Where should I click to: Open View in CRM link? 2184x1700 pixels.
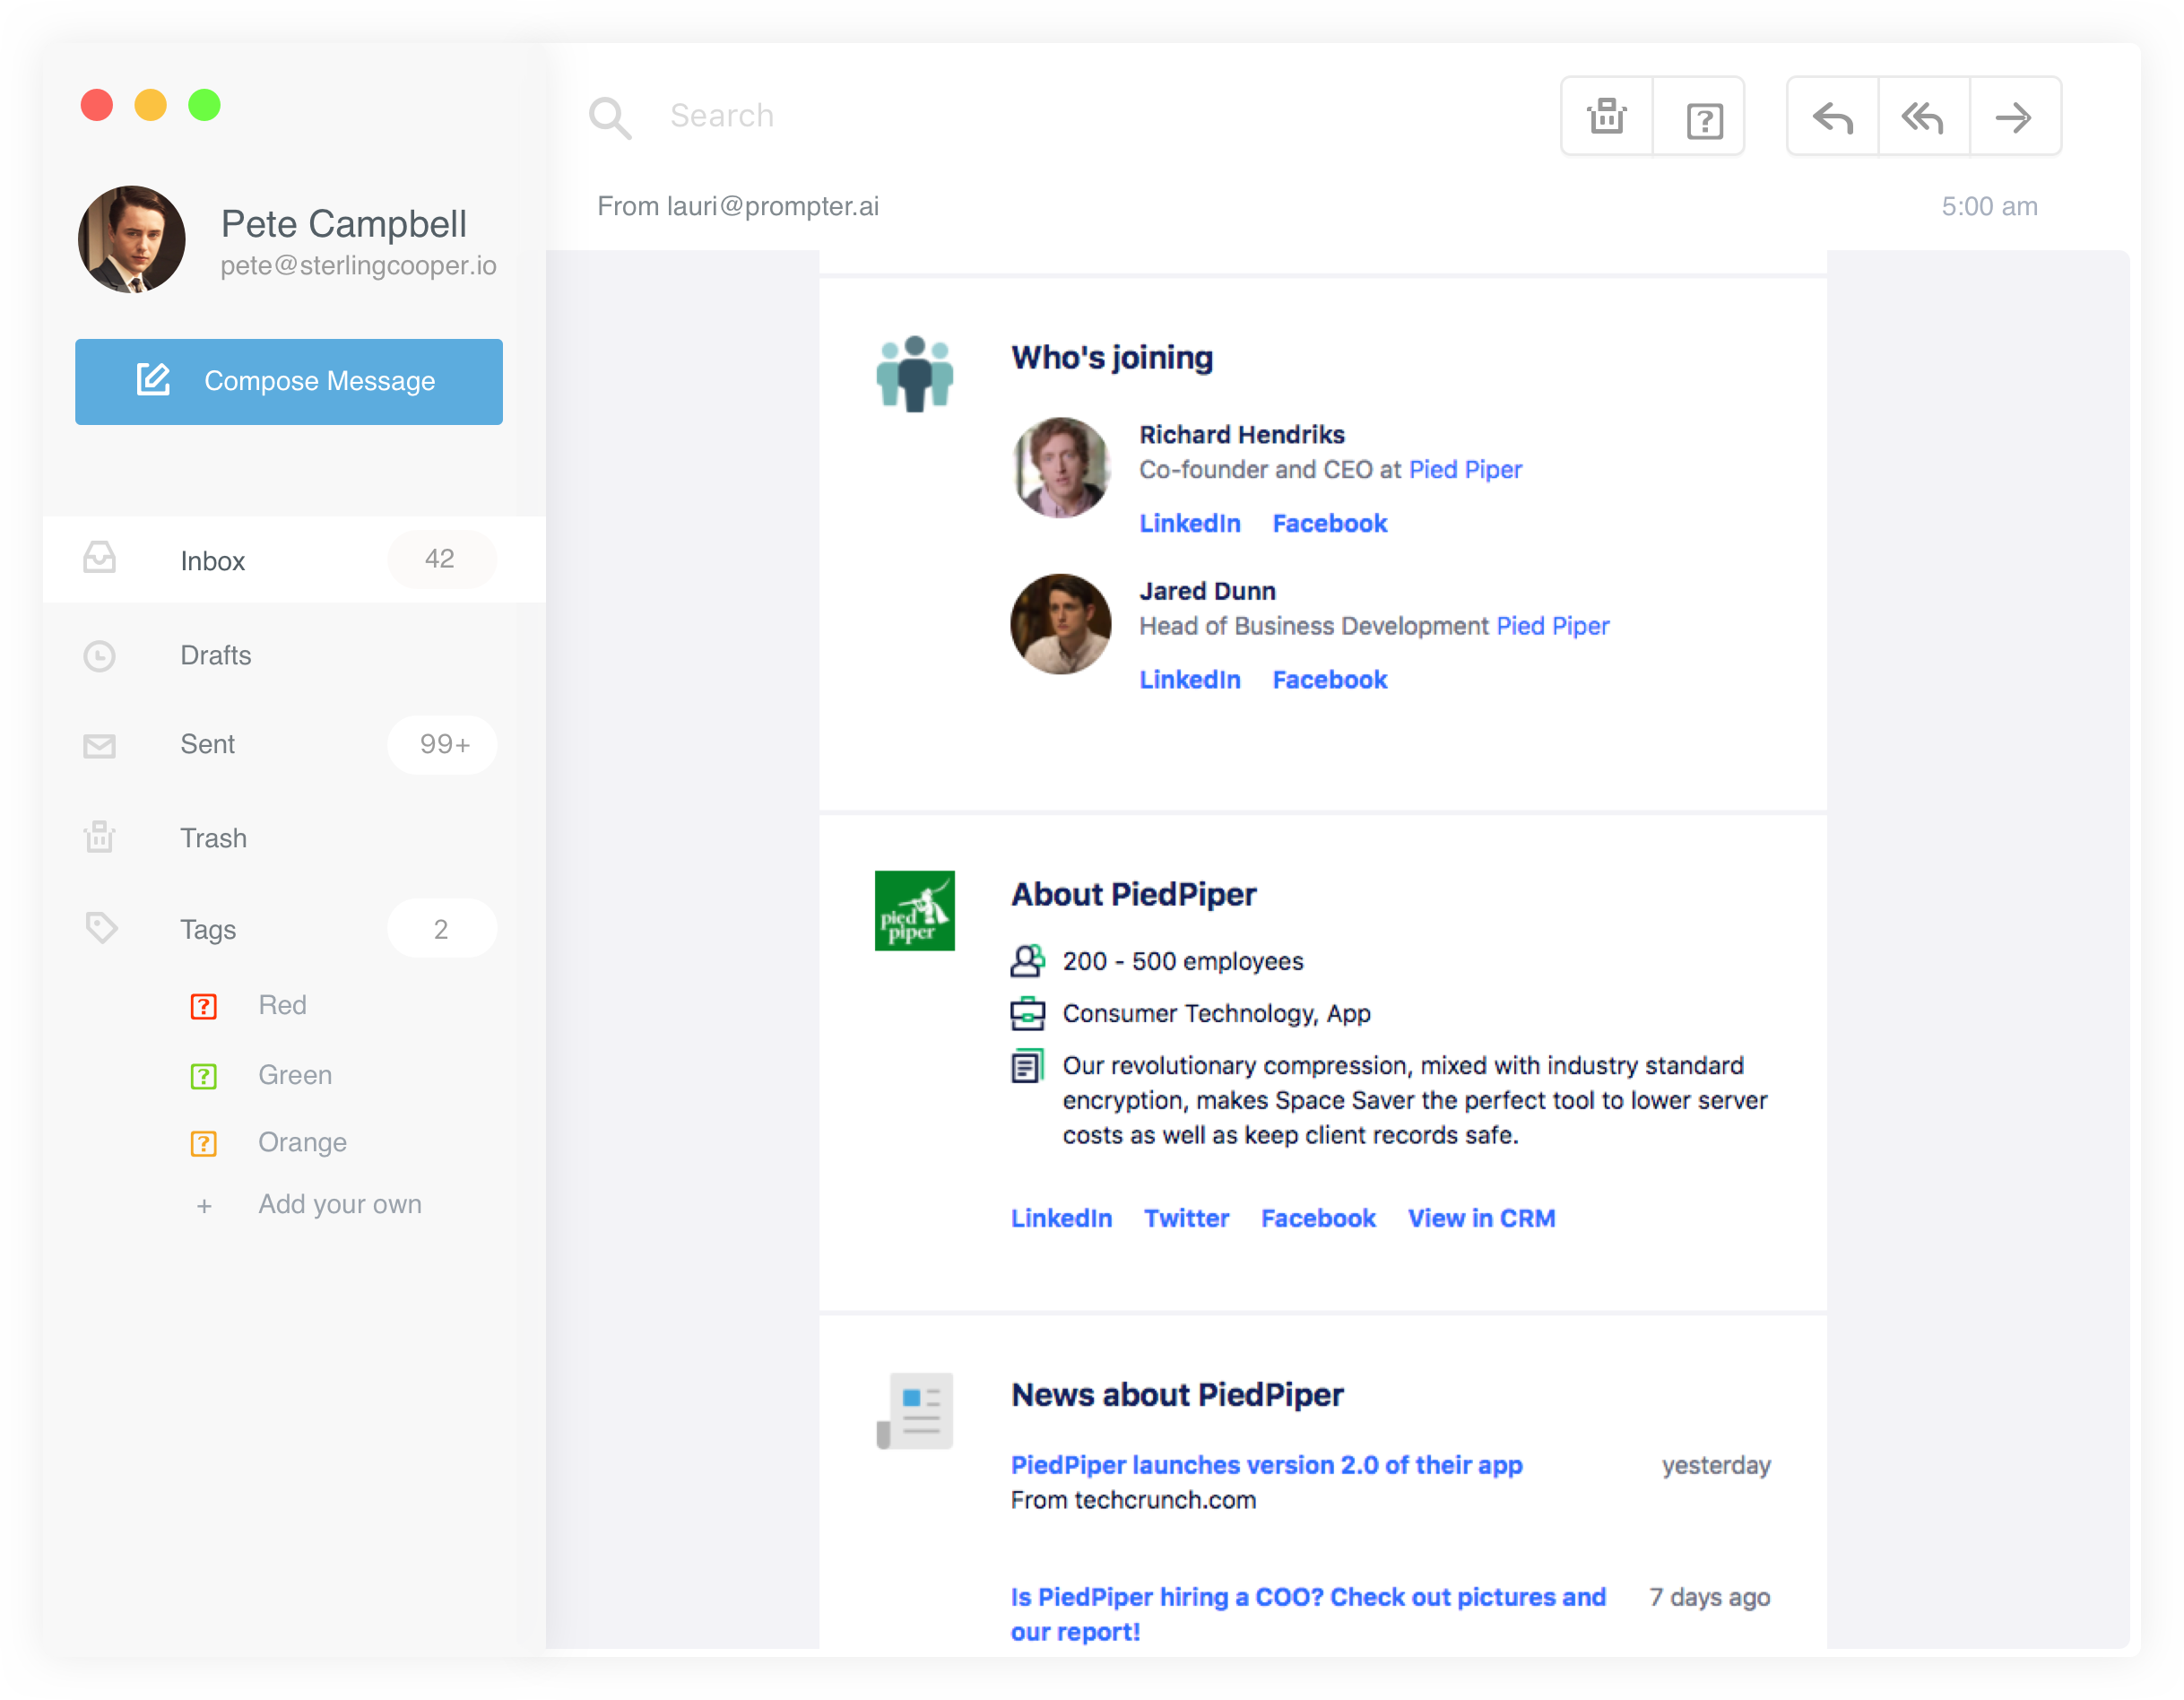click(1481, 1218)
